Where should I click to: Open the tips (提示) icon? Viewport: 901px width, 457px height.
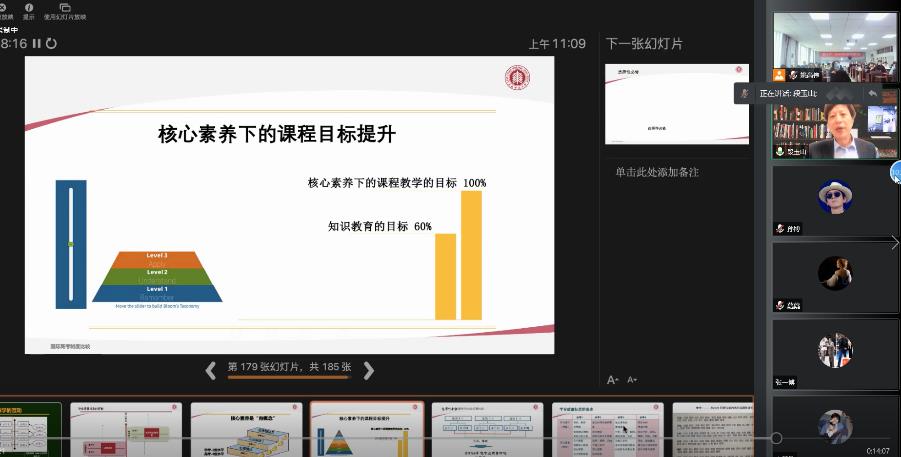pos(29,8)
